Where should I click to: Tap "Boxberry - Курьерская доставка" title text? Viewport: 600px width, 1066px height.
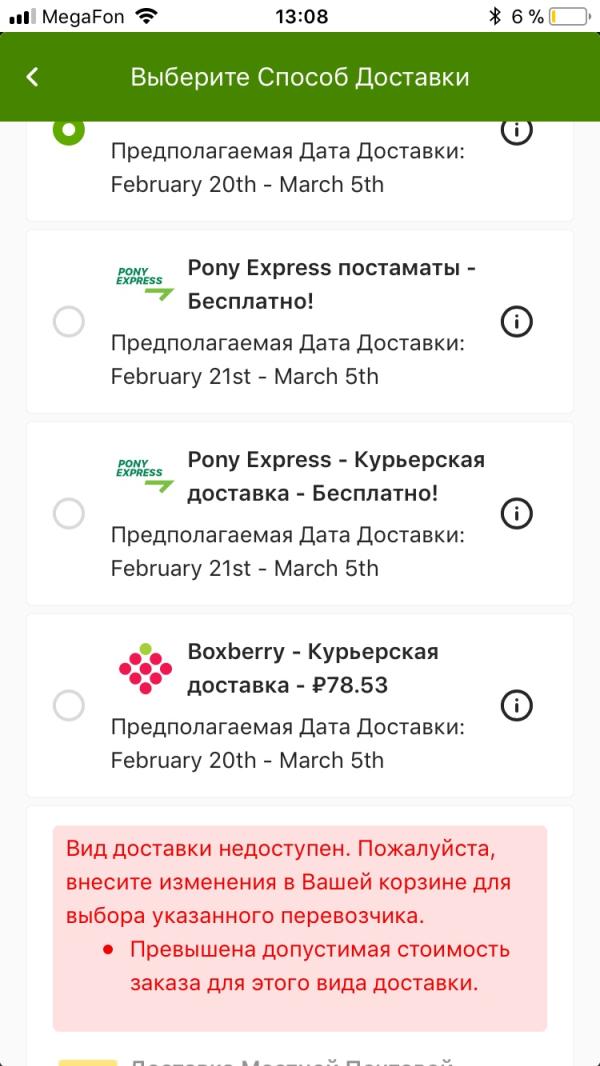312,668
